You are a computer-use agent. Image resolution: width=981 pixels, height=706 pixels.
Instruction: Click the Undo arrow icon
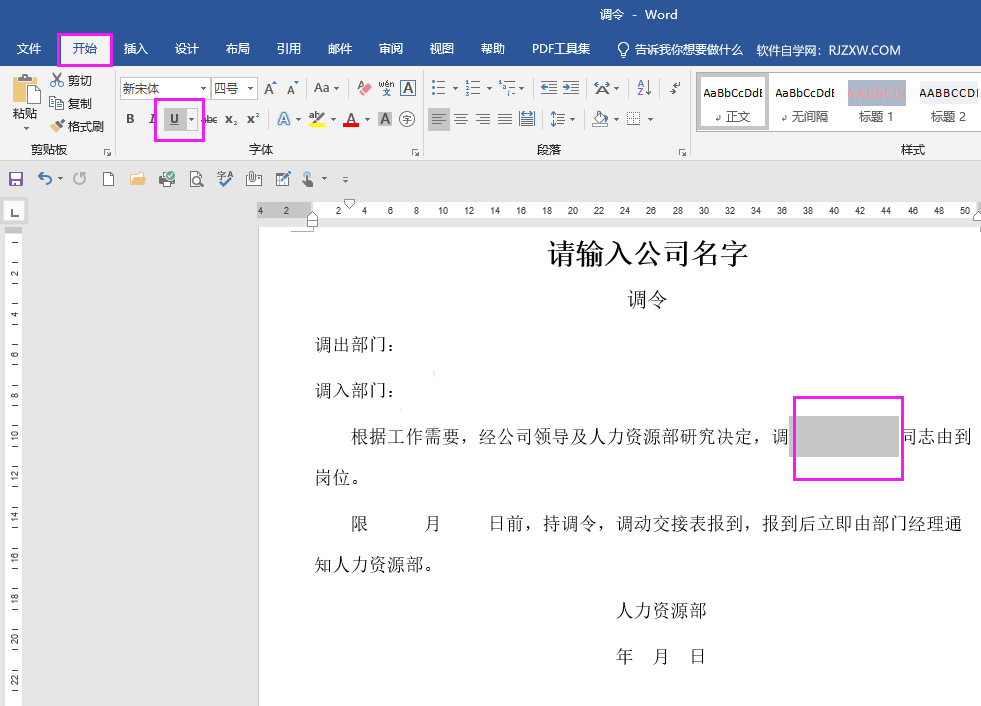tap(44, 179)
